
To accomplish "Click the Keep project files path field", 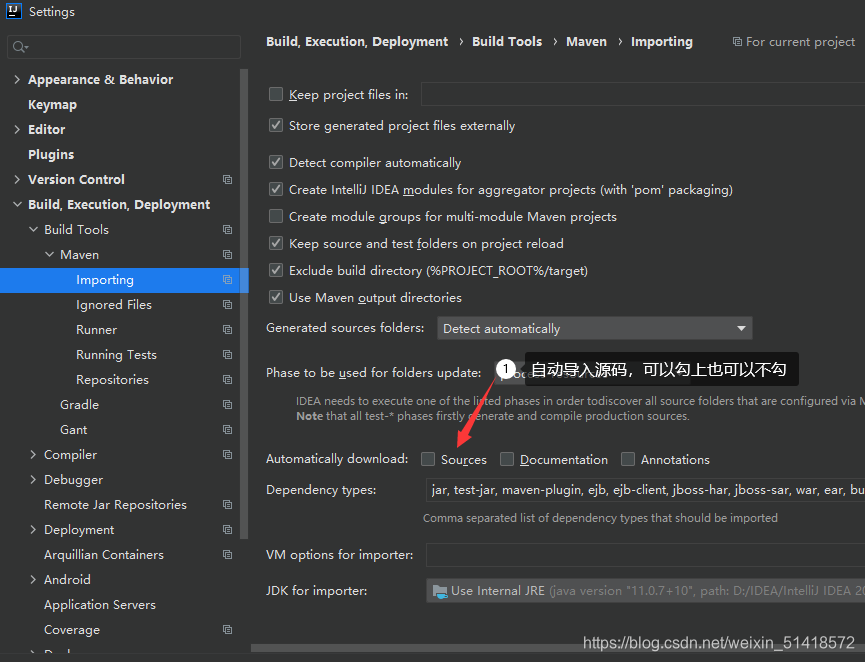I will (x=643, y=94).
